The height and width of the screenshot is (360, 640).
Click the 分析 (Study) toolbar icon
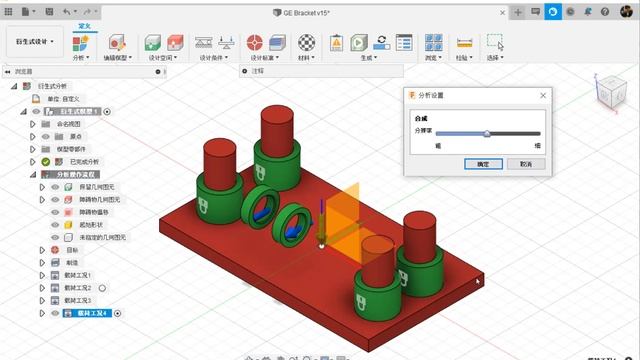pyautogui.click(x=80, y=43)
